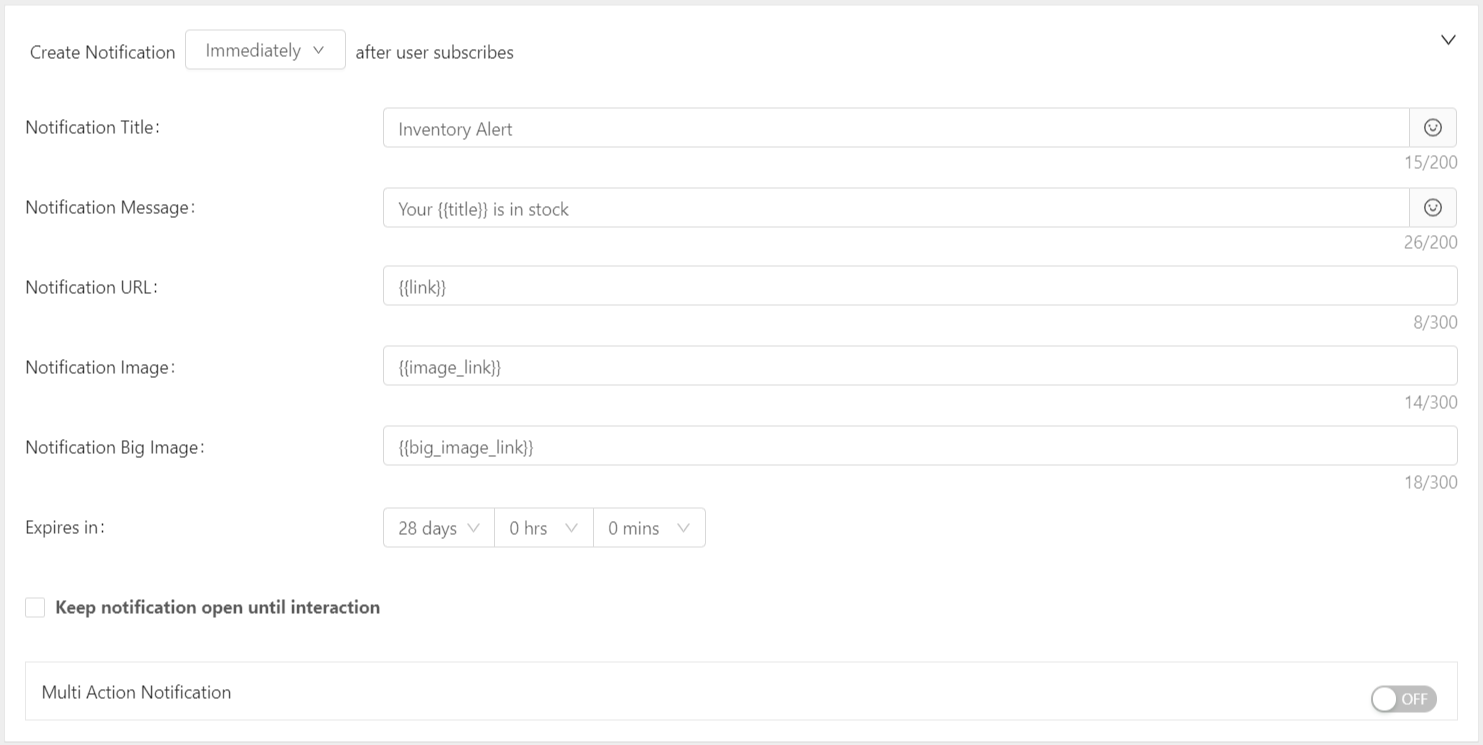Open emoji picker for Notification Message
The height and width of the screenshot is (745, 1483).
(x=1434, y=208)
